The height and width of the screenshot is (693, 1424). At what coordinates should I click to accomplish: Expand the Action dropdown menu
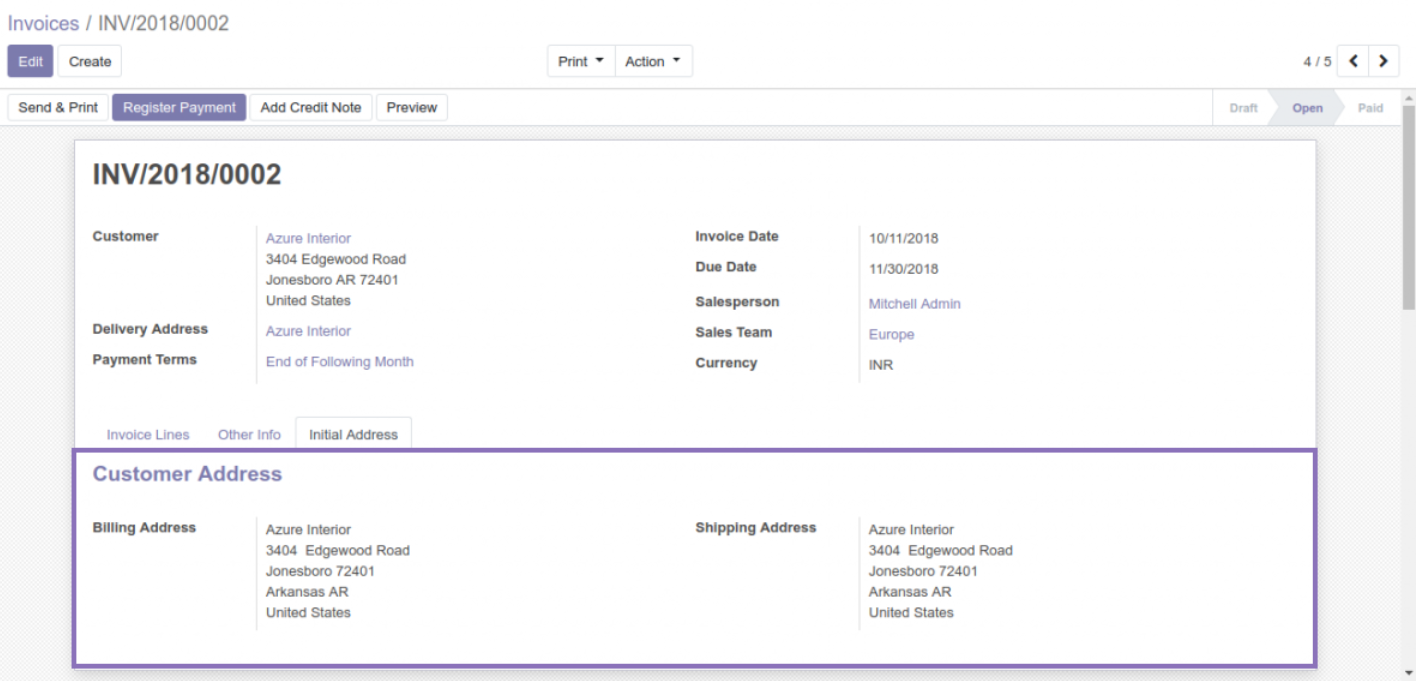pyautogui.click(x=652, y=61)
